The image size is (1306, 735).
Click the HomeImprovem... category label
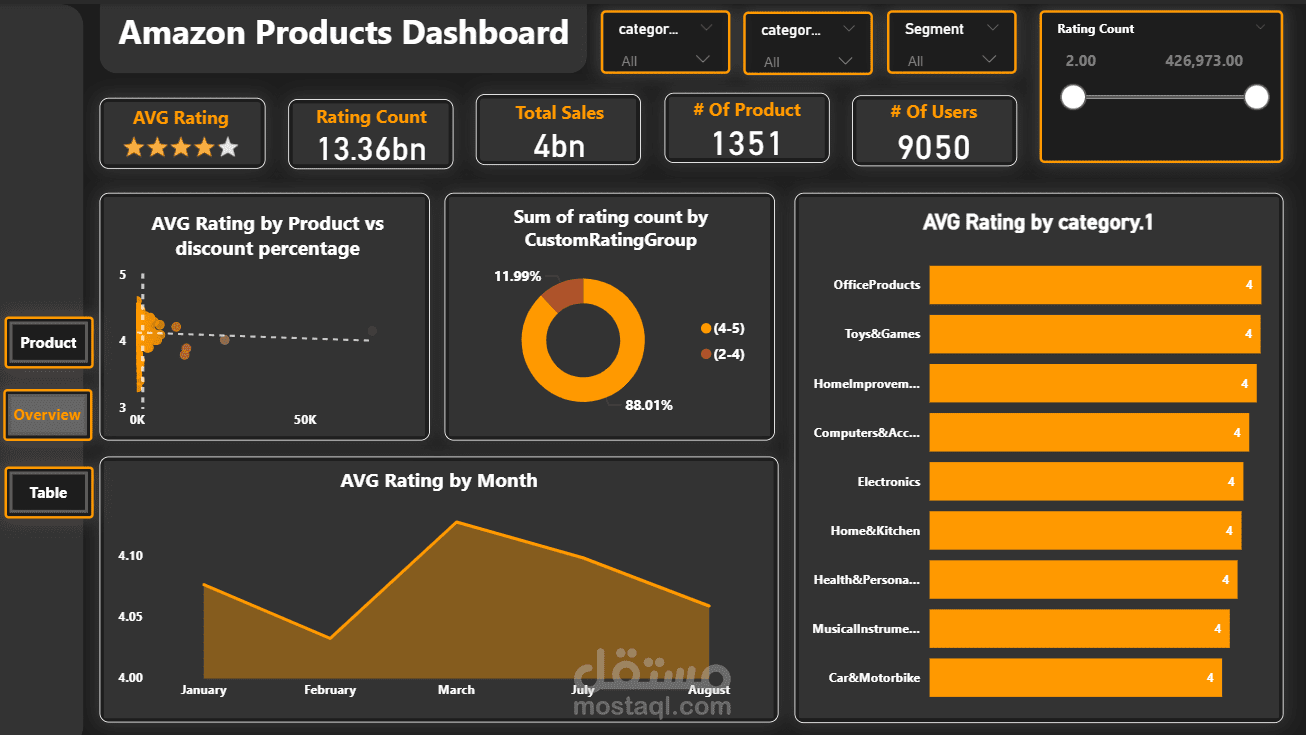[x=867, y=383]
